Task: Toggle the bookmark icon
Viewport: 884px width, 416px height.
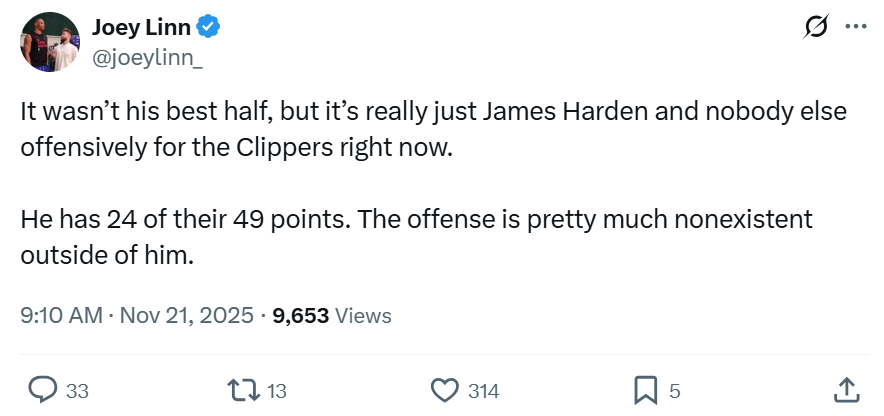Action: (646, 390)
